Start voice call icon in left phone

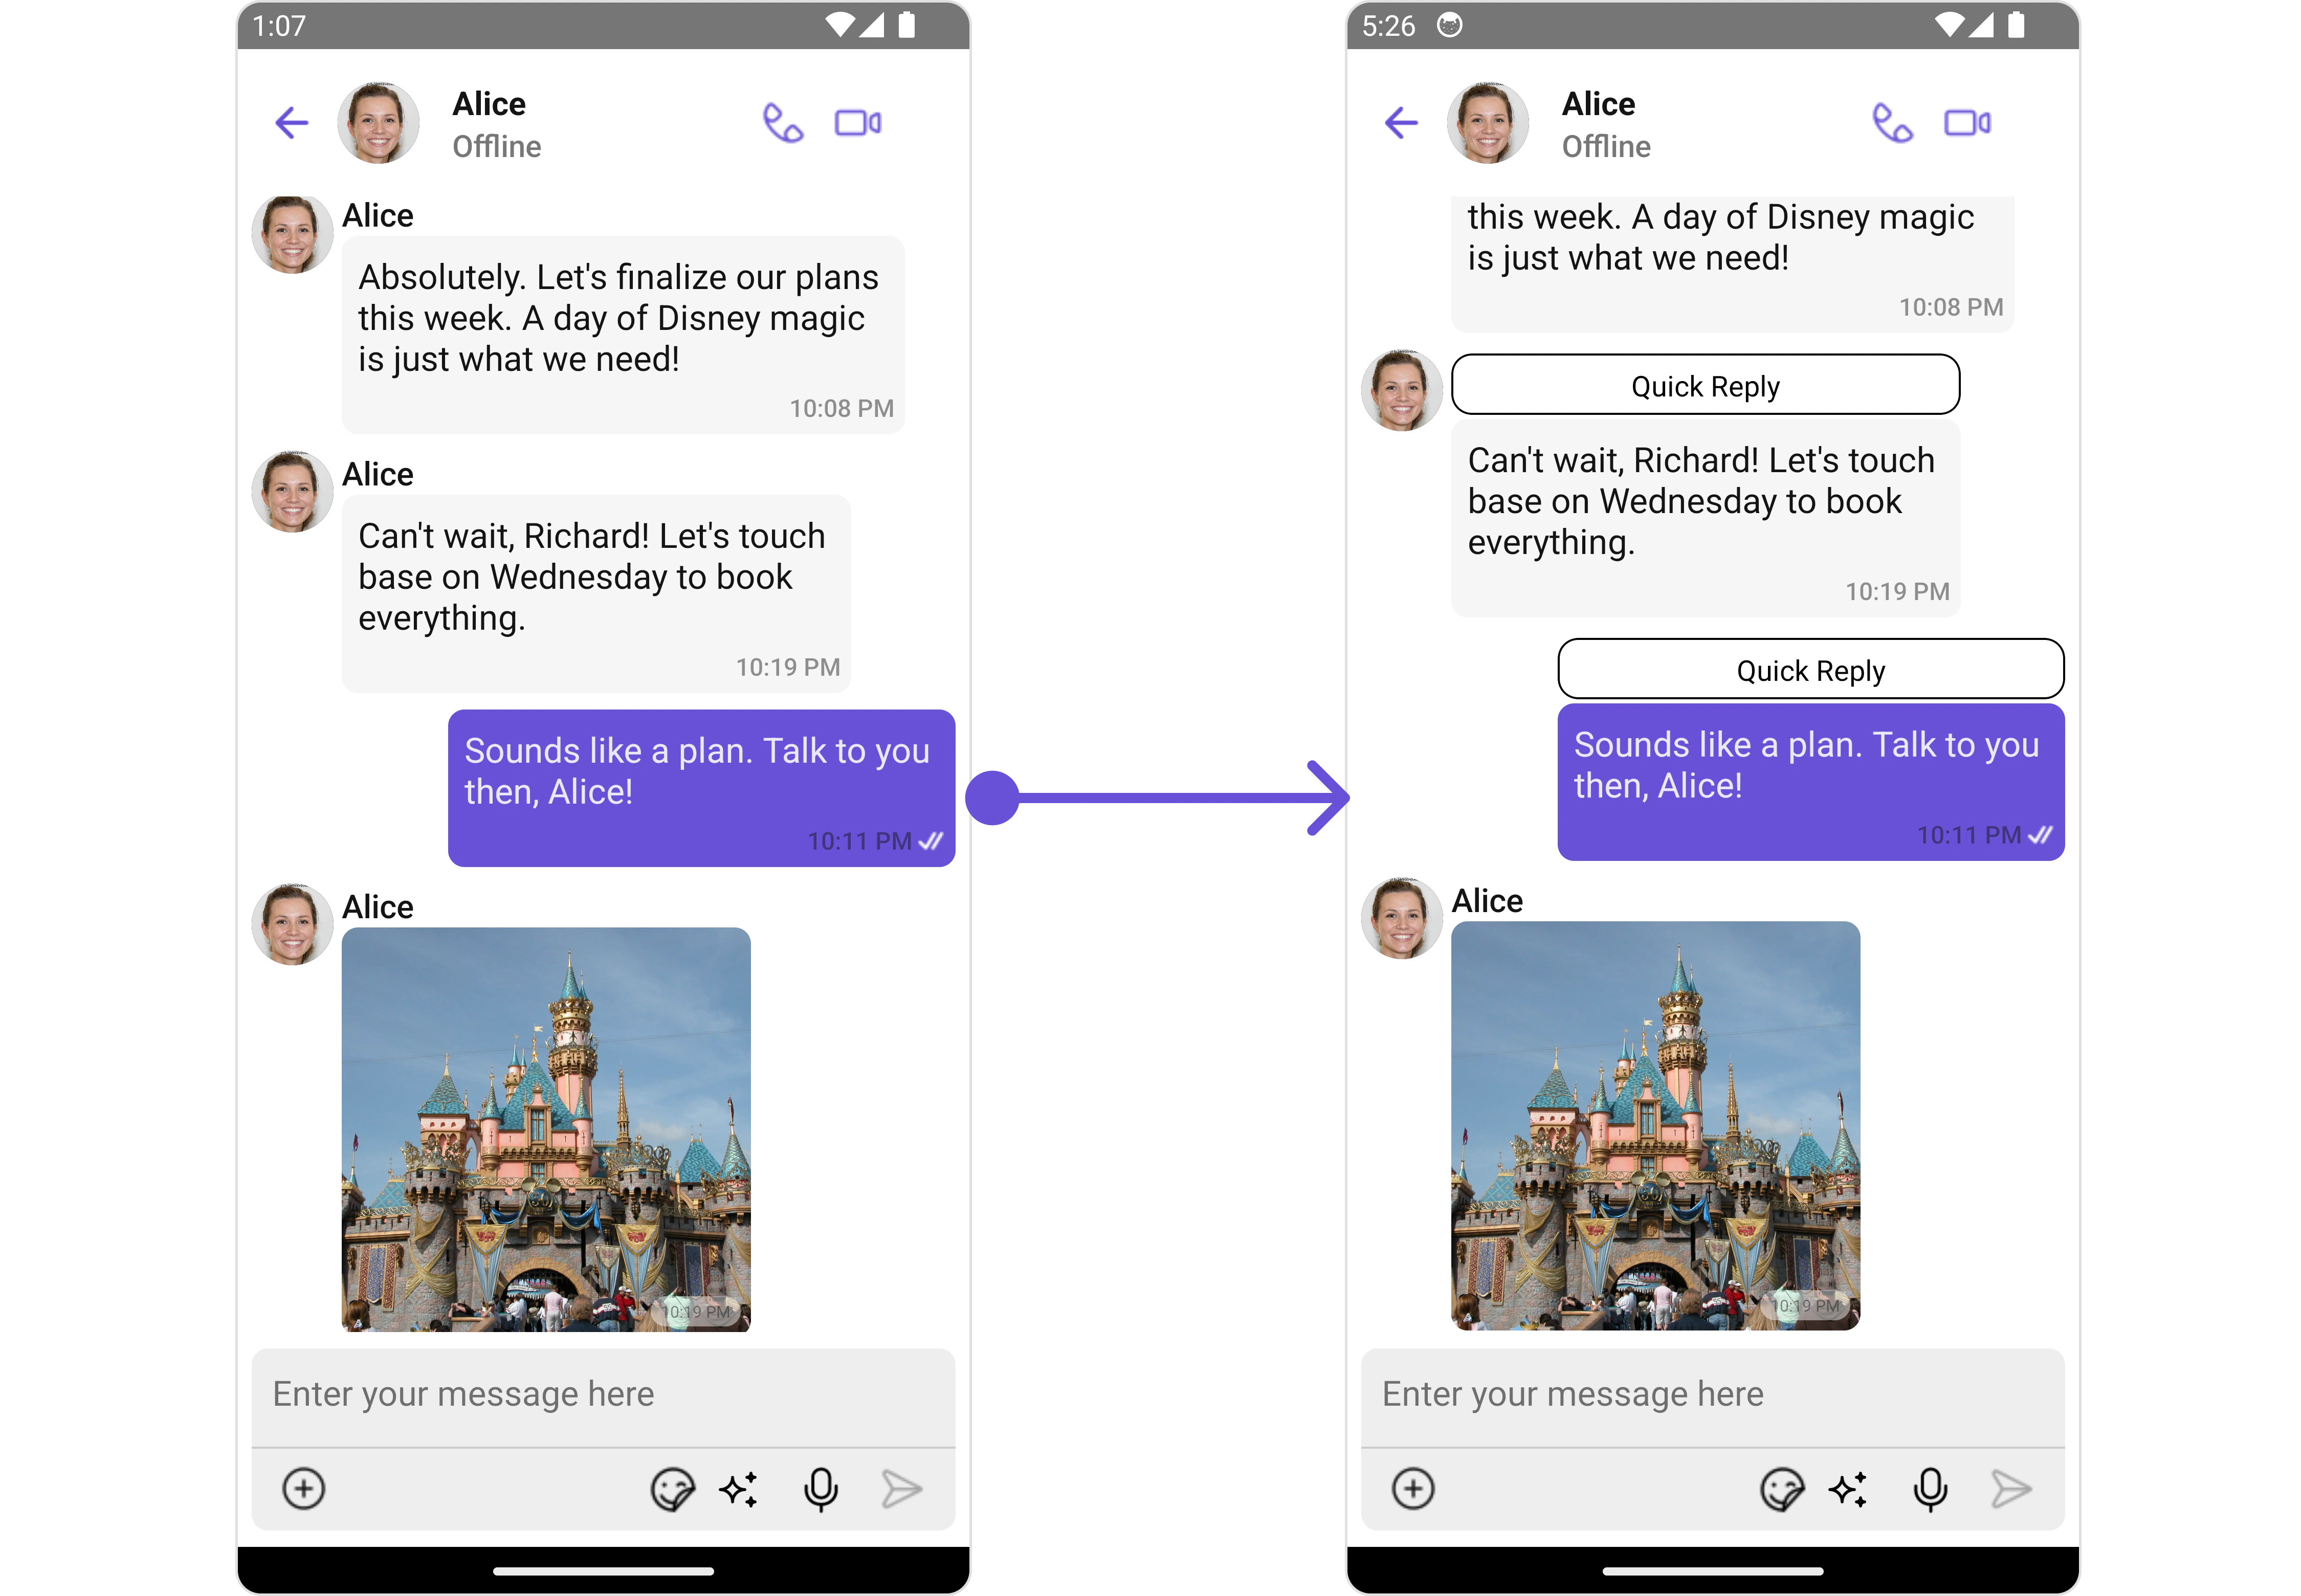coord(782,123)
